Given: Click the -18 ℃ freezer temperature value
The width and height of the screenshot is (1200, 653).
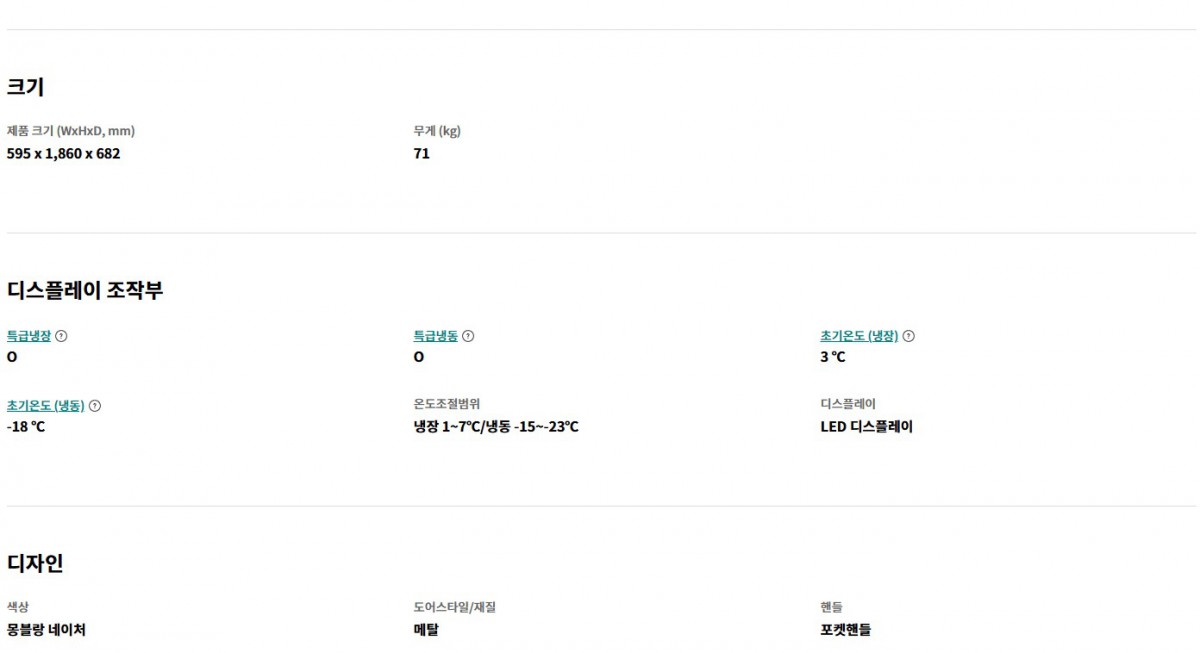Looking at the screenshot, I should coord(26,427).
